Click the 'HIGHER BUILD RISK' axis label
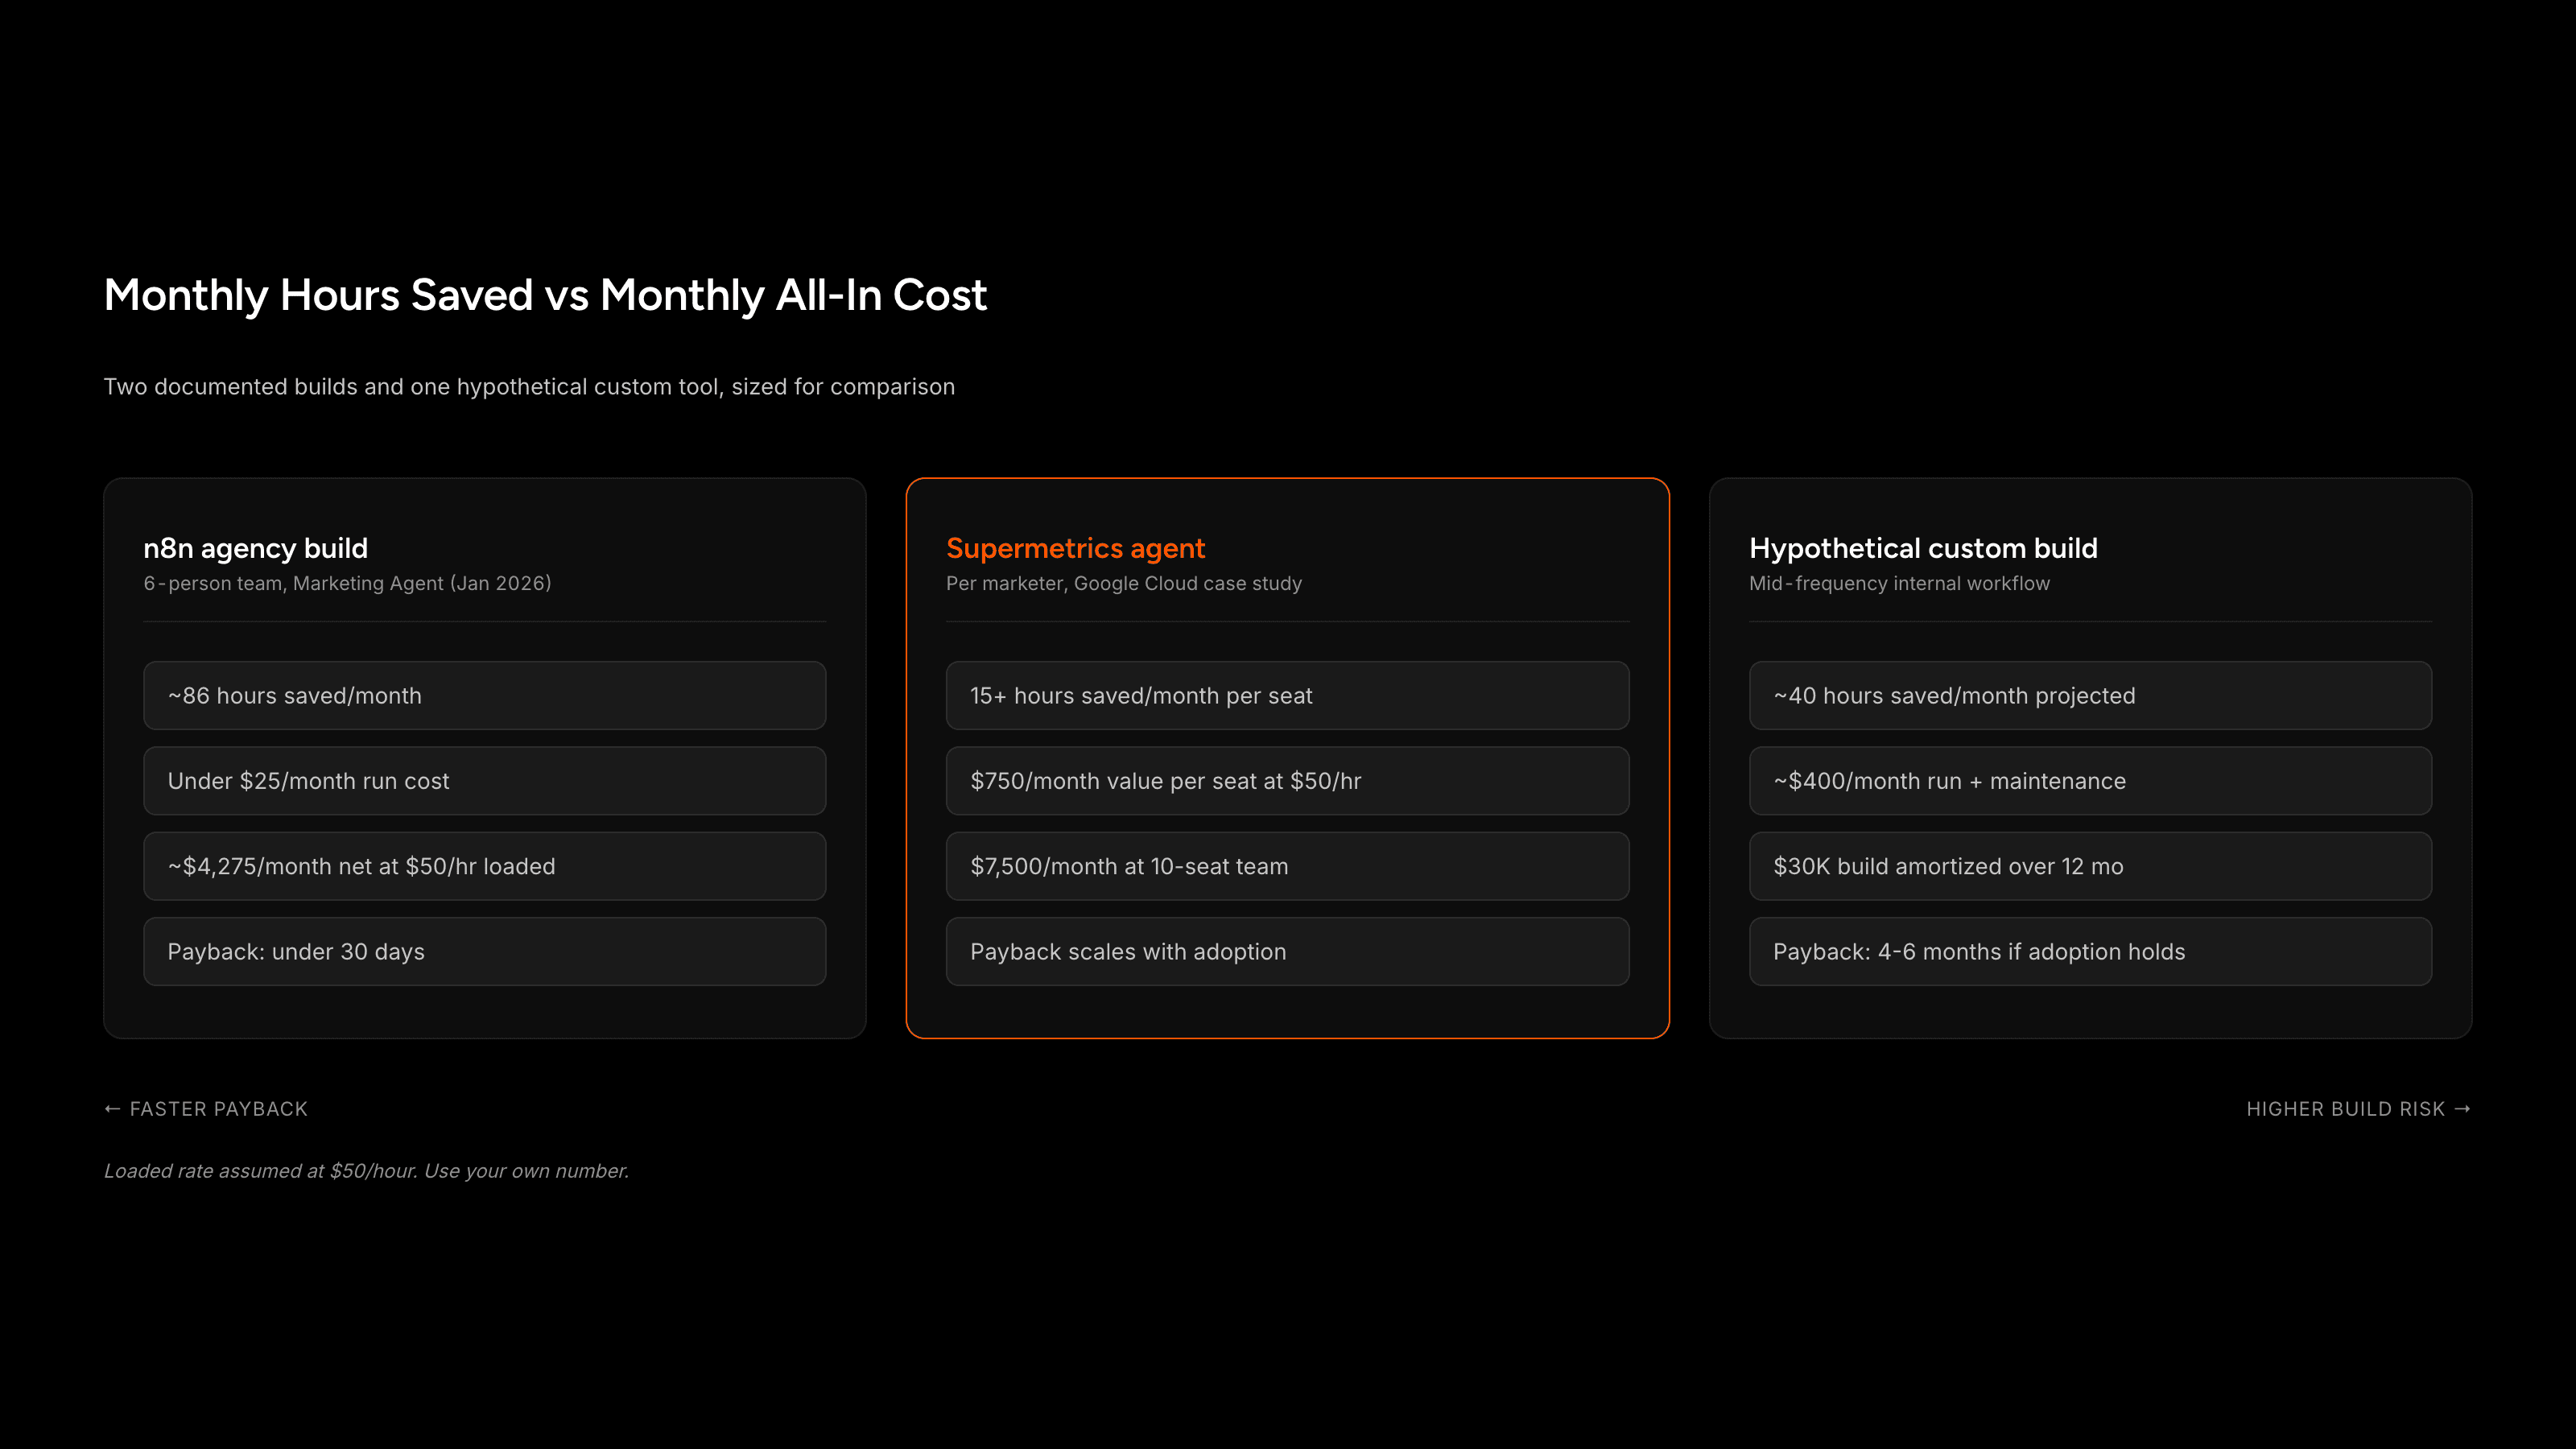Screen dimensions: 2576x1449 coord(2358,1109)
